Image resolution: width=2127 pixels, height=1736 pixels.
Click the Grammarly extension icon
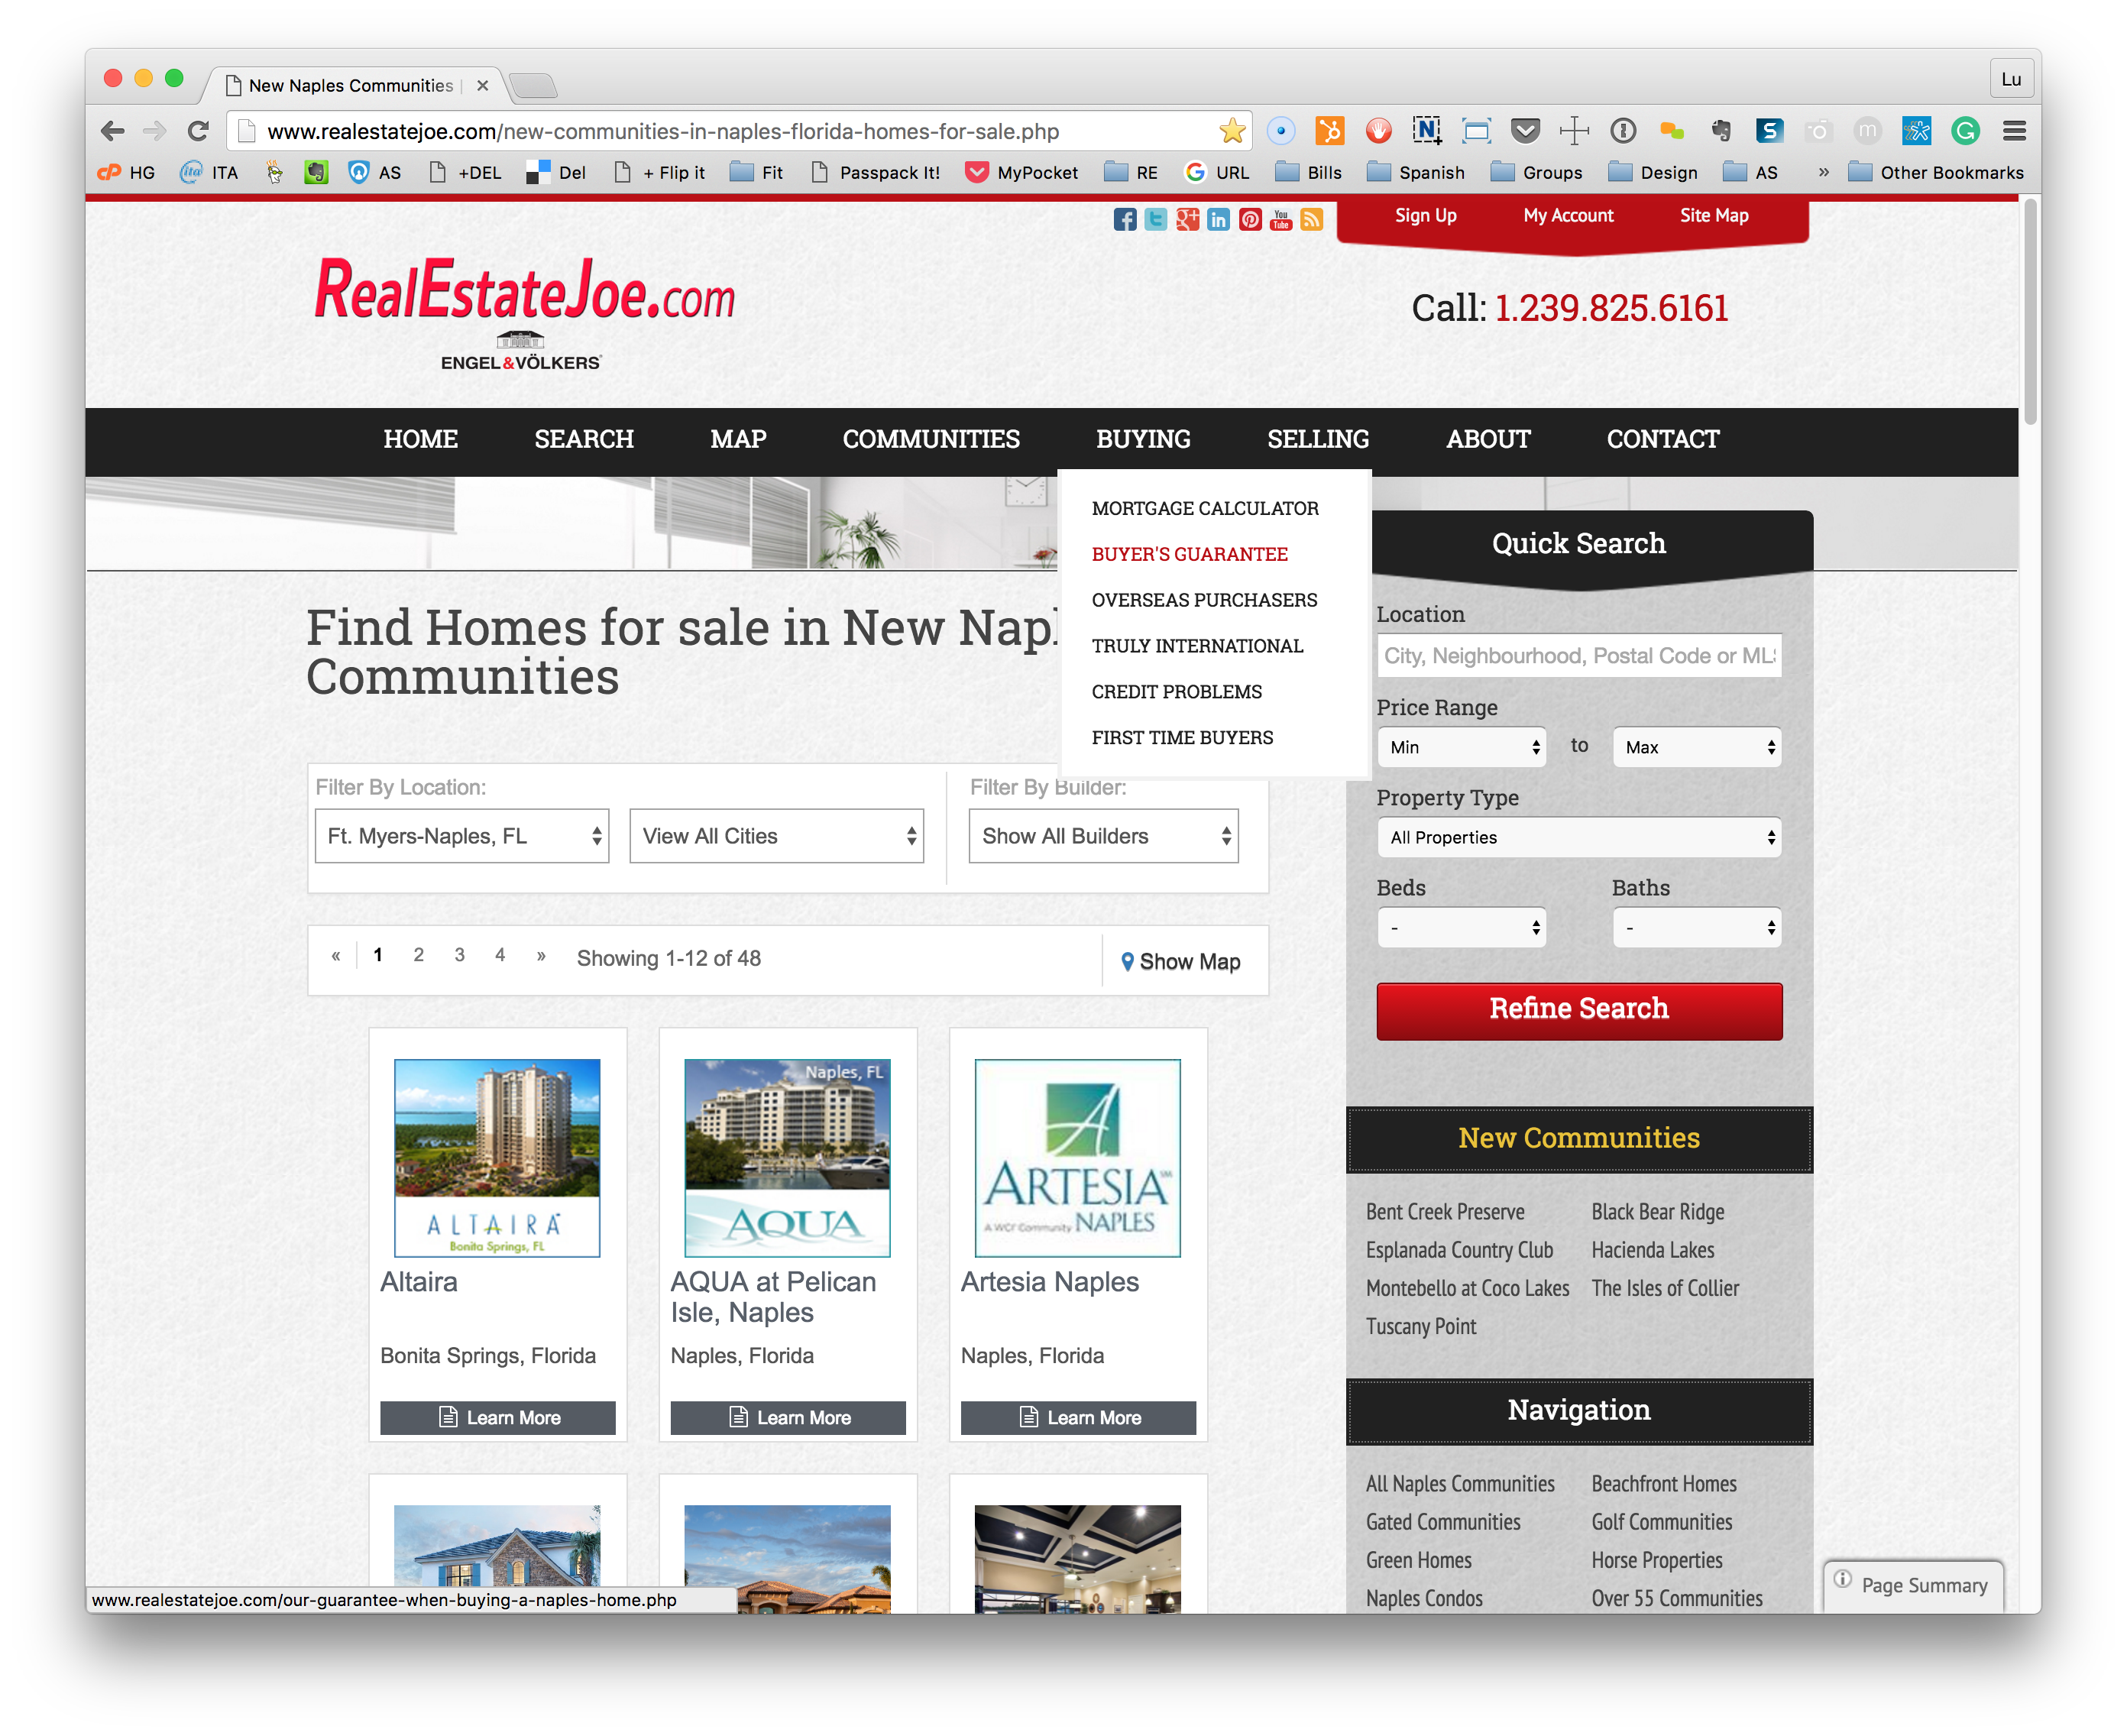click(1965, 131)
